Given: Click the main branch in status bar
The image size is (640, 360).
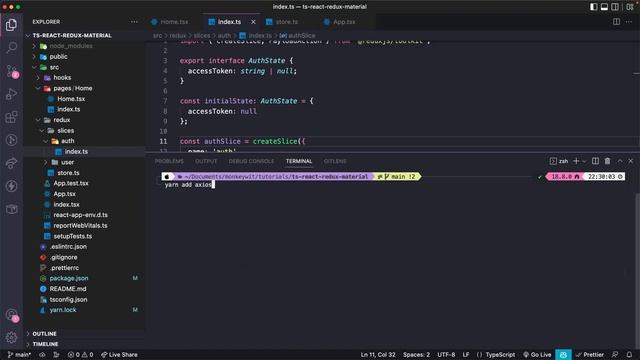Looking at the screenshot, I should click(19, 355).
